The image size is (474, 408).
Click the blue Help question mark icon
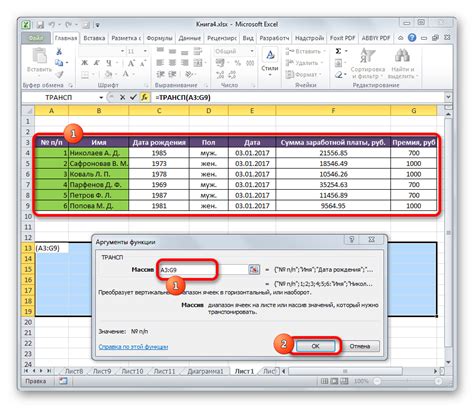point(412,38)
